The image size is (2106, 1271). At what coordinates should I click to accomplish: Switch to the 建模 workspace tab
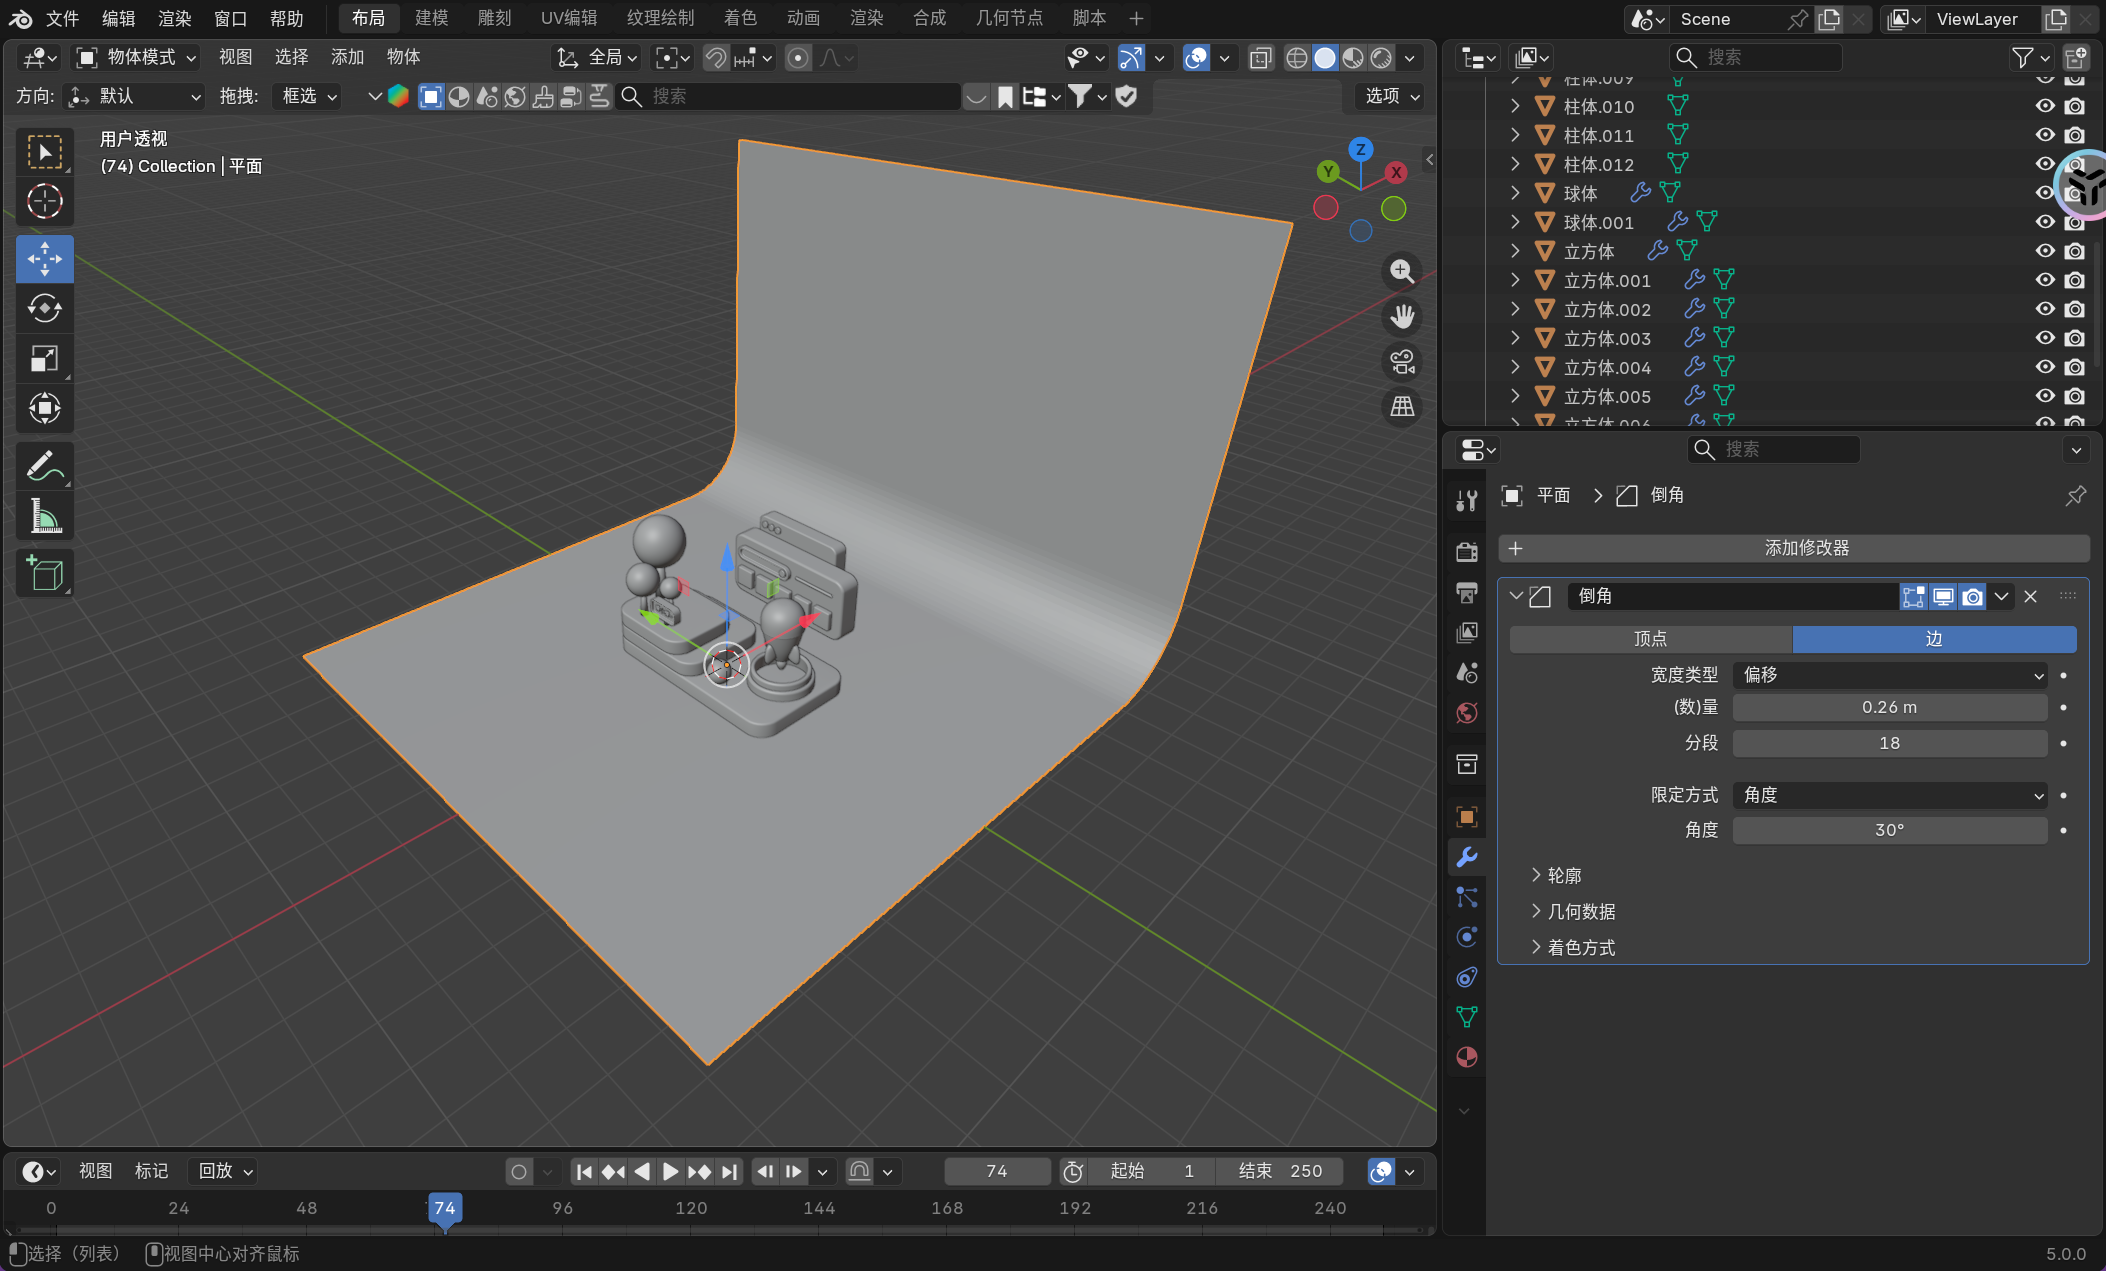[x=431, y=18]
